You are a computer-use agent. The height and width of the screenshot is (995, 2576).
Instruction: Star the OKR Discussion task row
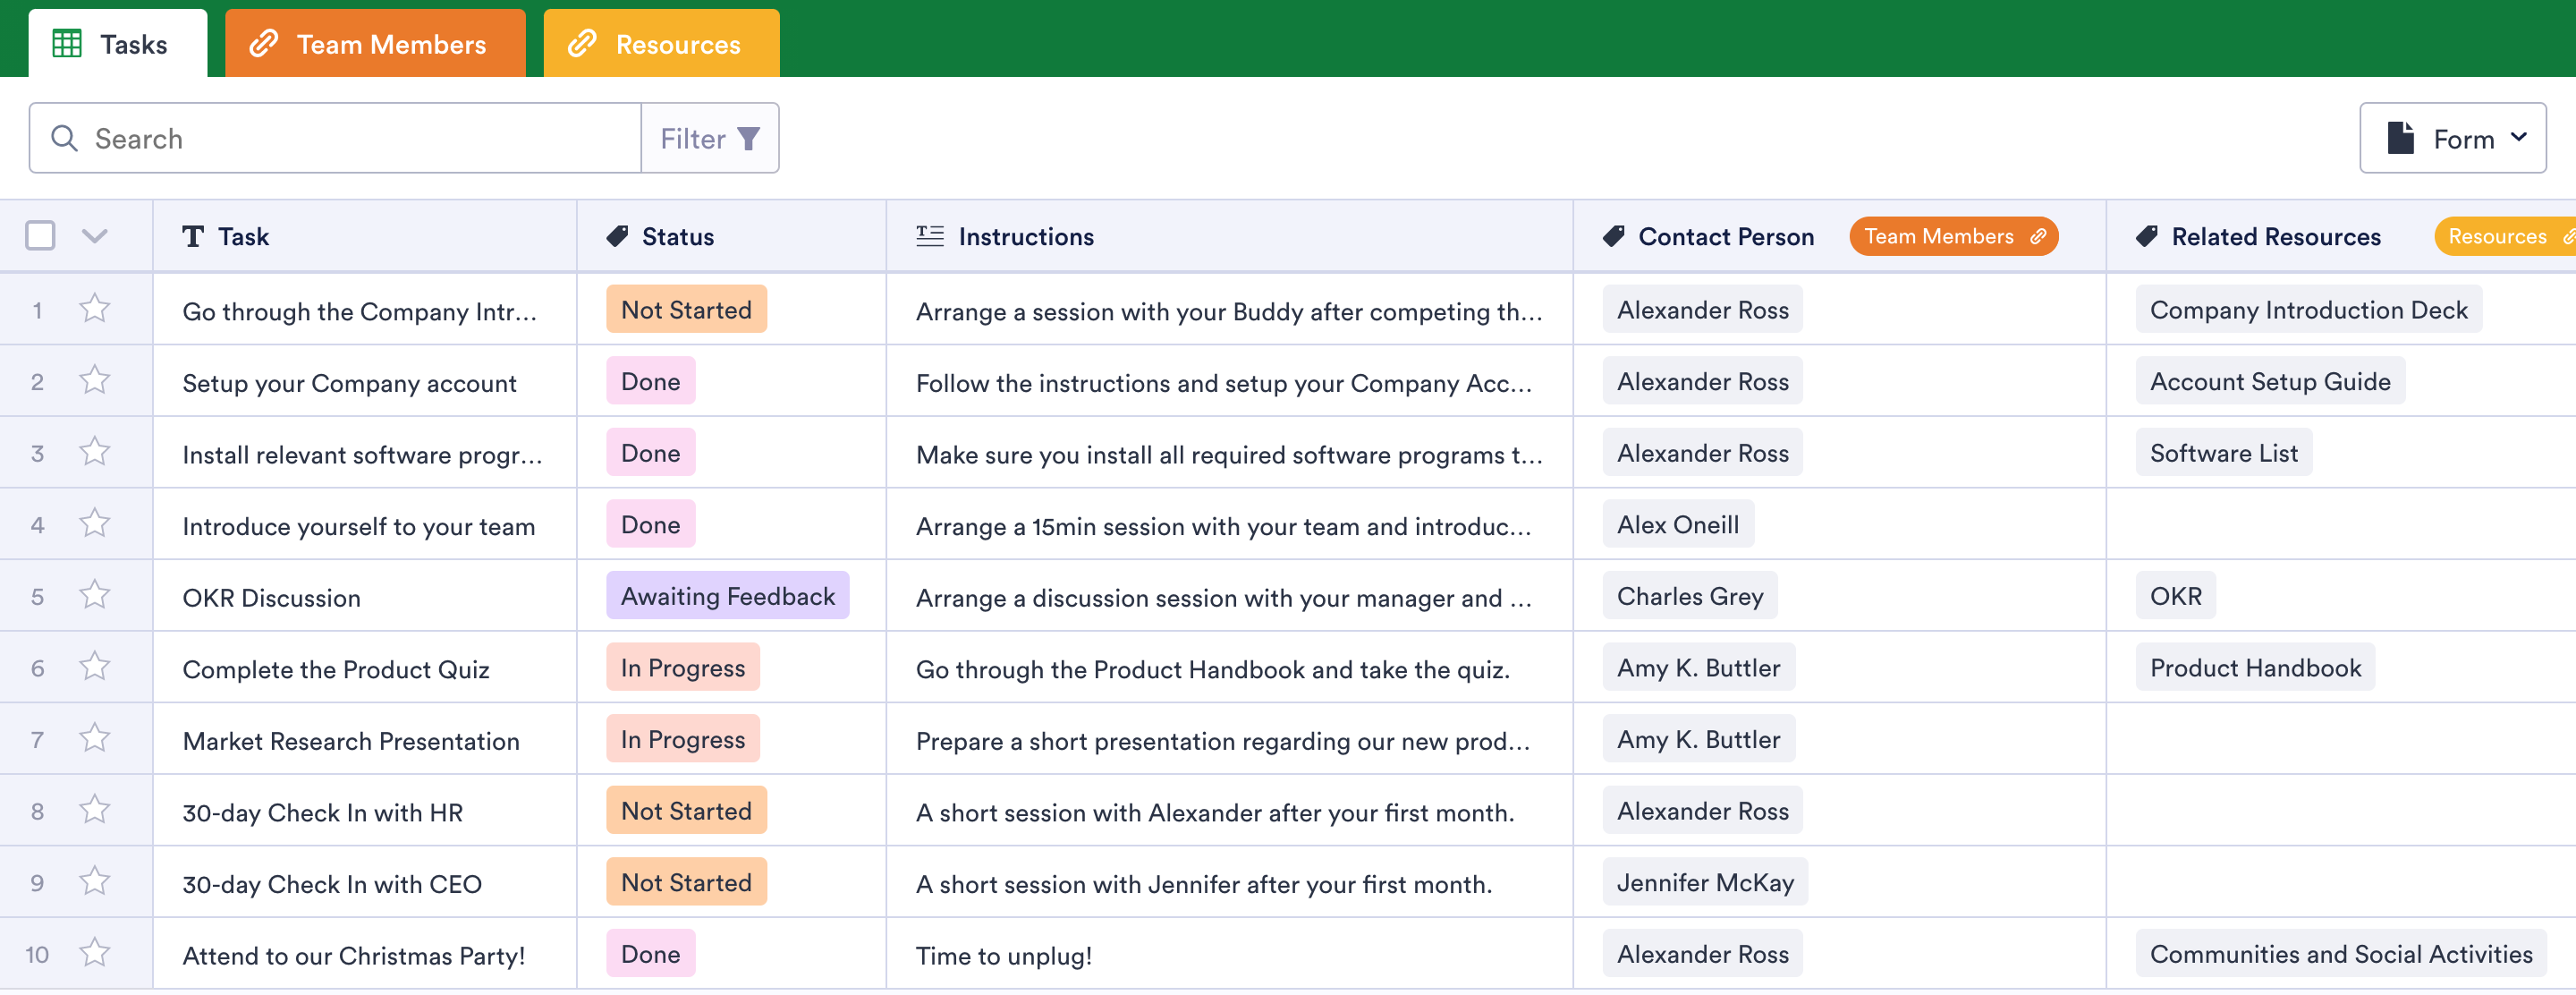[95, 595]
